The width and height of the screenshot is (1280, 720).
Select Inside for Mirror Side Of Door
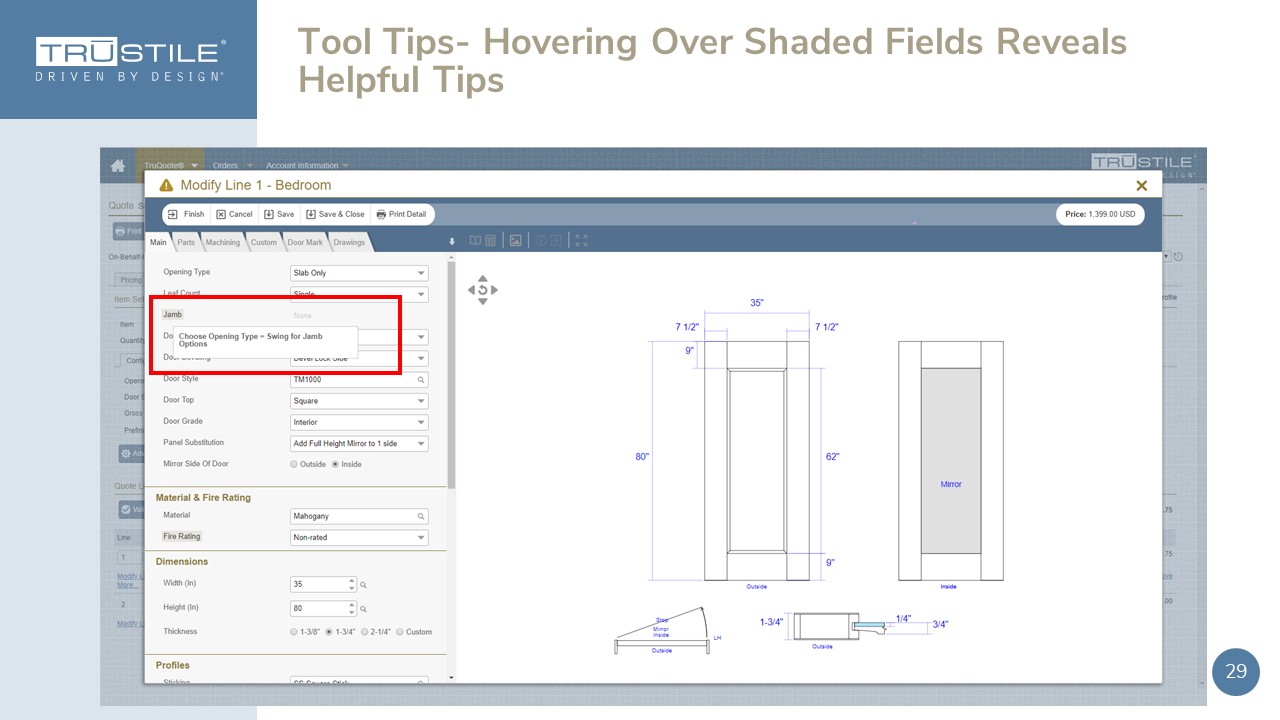(335, 464)
